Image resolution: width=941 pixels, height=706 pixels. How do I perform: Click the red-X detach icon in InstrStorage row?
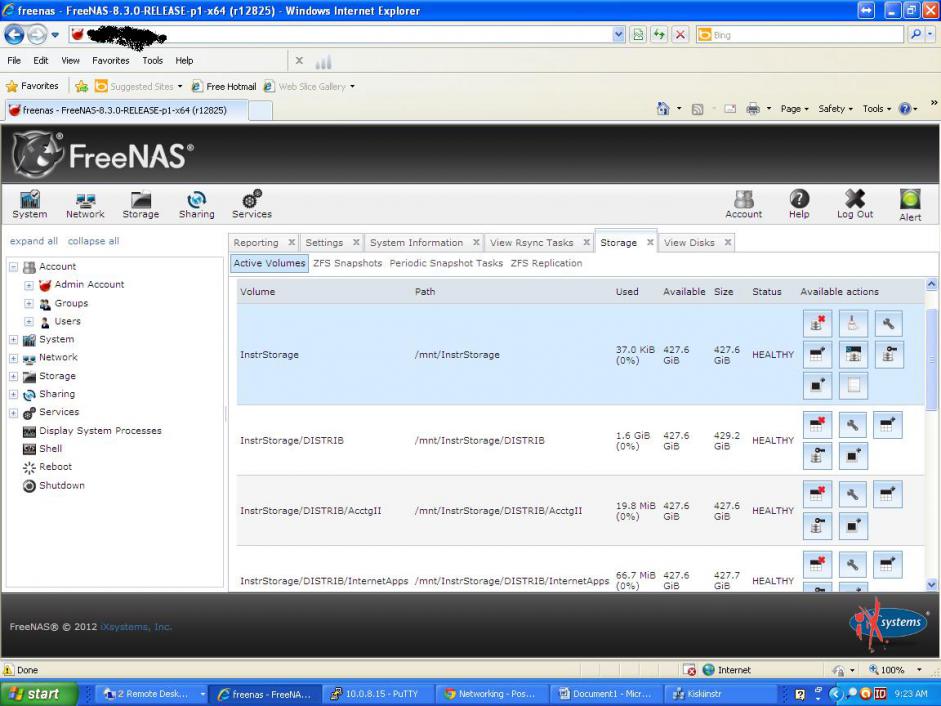pos(817,324)
